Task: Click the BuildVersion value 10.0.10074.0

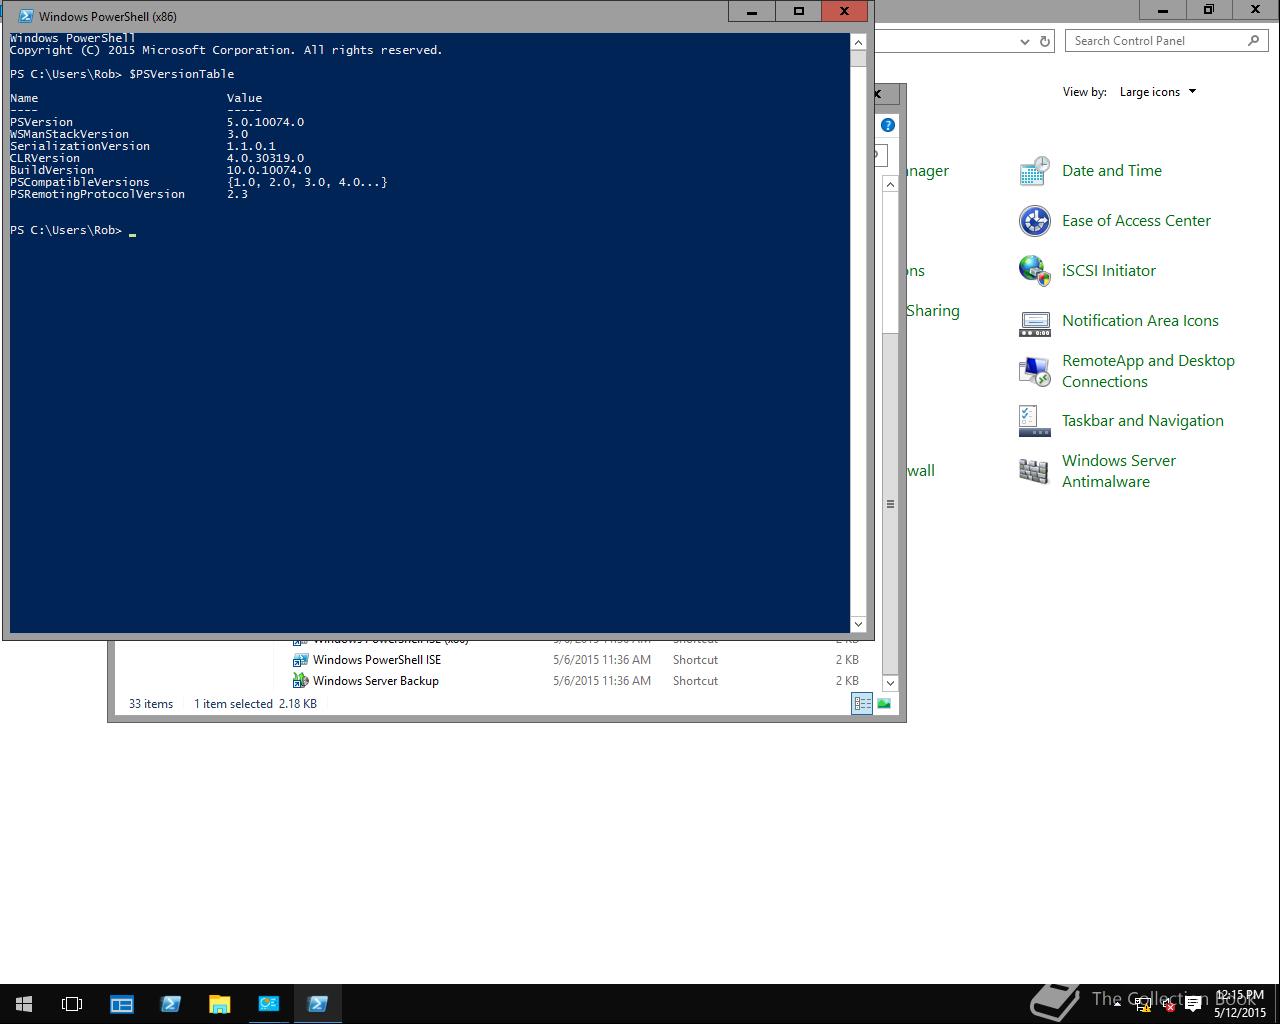Action: (x=269, y=170)
